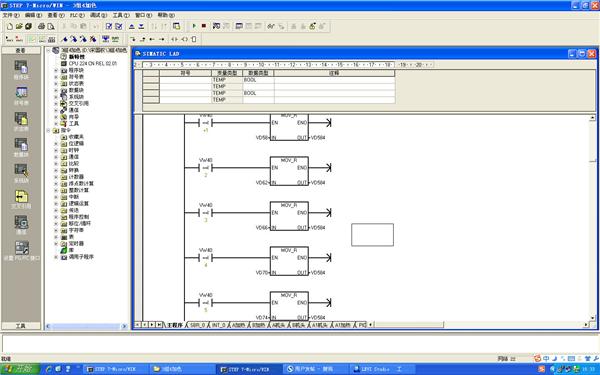Expand the 计数器 instruction folder

tap(56, 177)
